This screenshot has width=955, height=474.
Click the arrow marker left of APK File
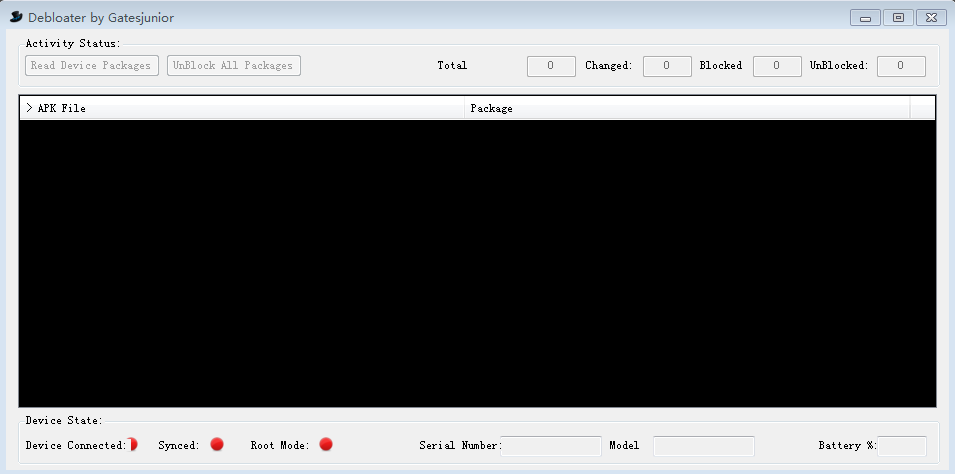29,108
